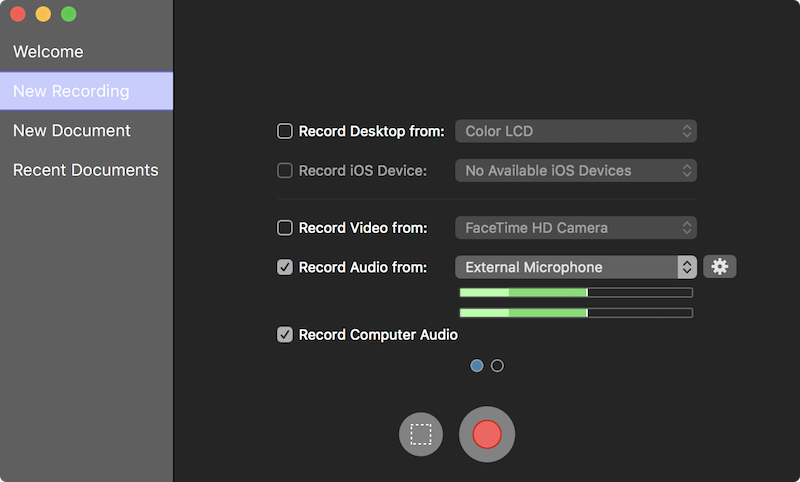Toggle the Record iOS Device checkbox
Image resolution: width=800 pixels, height=482 pixels.
(x=285, y=171)
